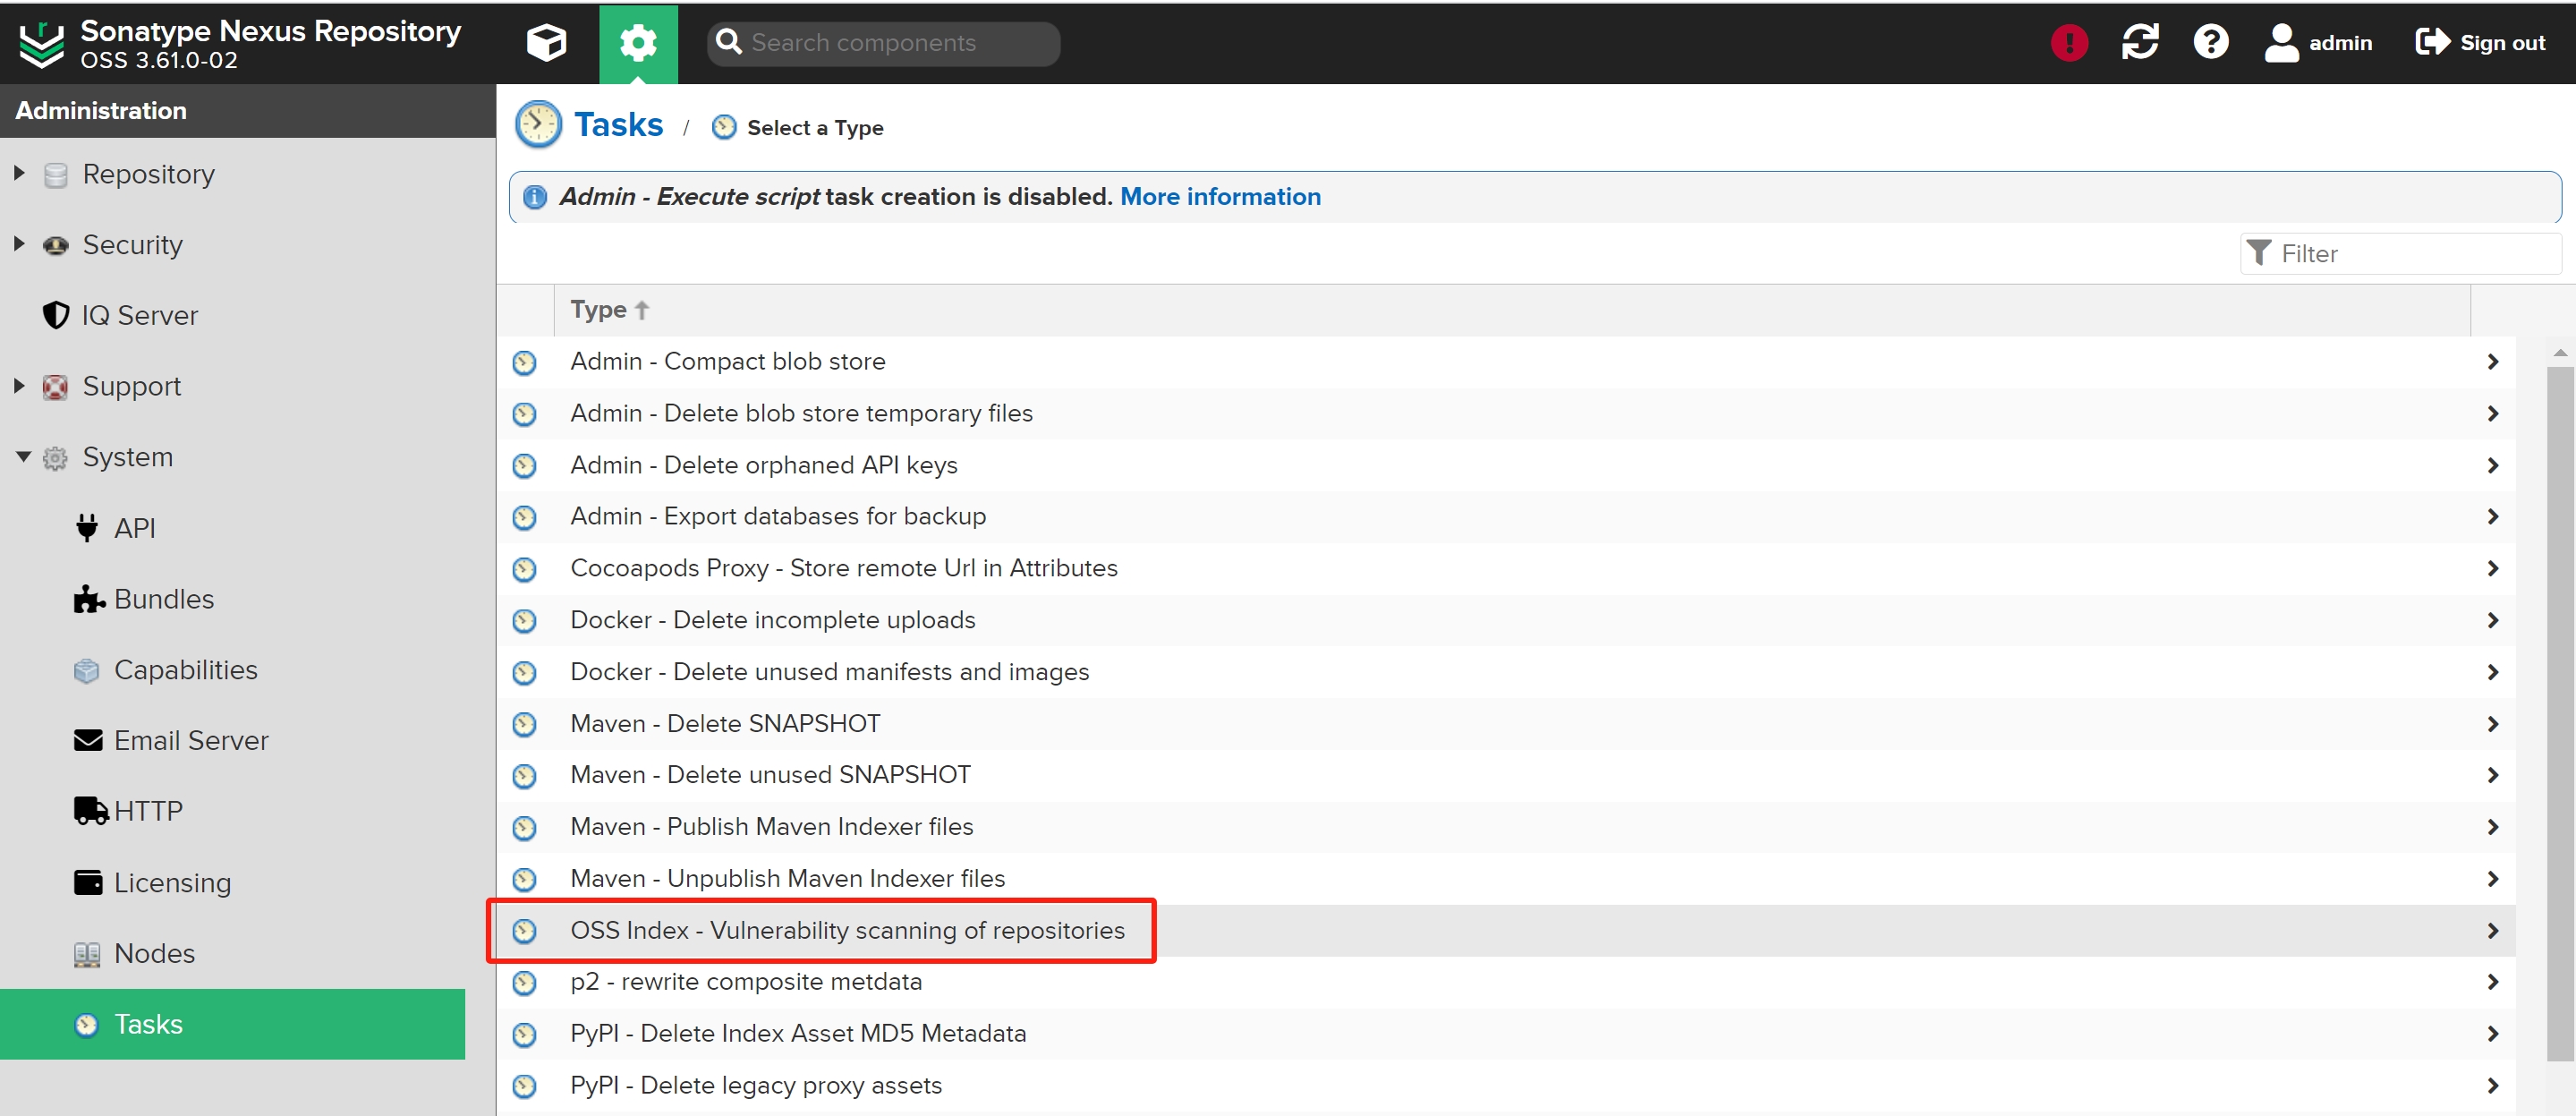Open the Email Server menu item
Viewport: 2576px width, 1116px height.
click(190, 740)
